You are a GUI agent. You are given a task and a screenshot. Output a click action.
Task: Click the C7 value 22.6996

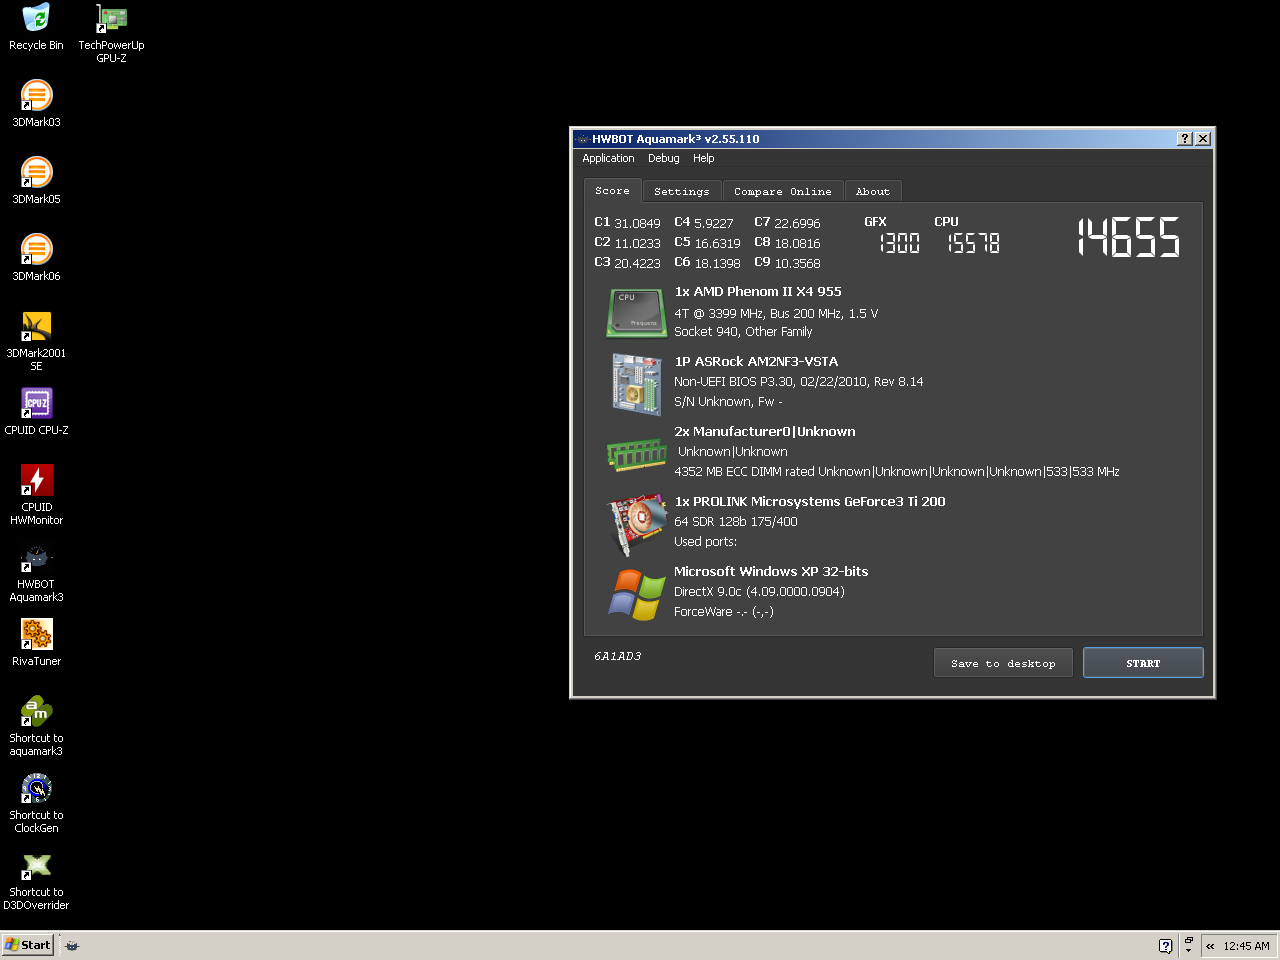coord(797,223)
